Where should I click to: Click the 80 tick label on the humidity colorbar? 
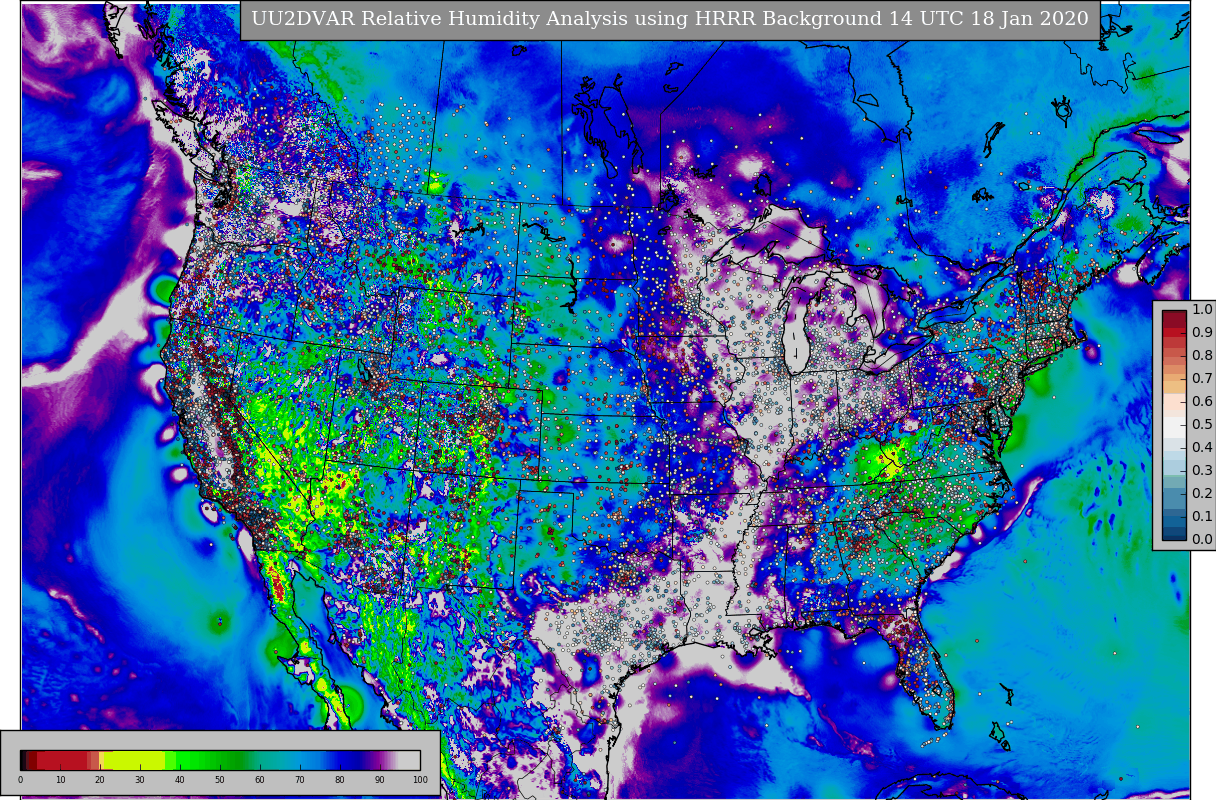point(340,780)
